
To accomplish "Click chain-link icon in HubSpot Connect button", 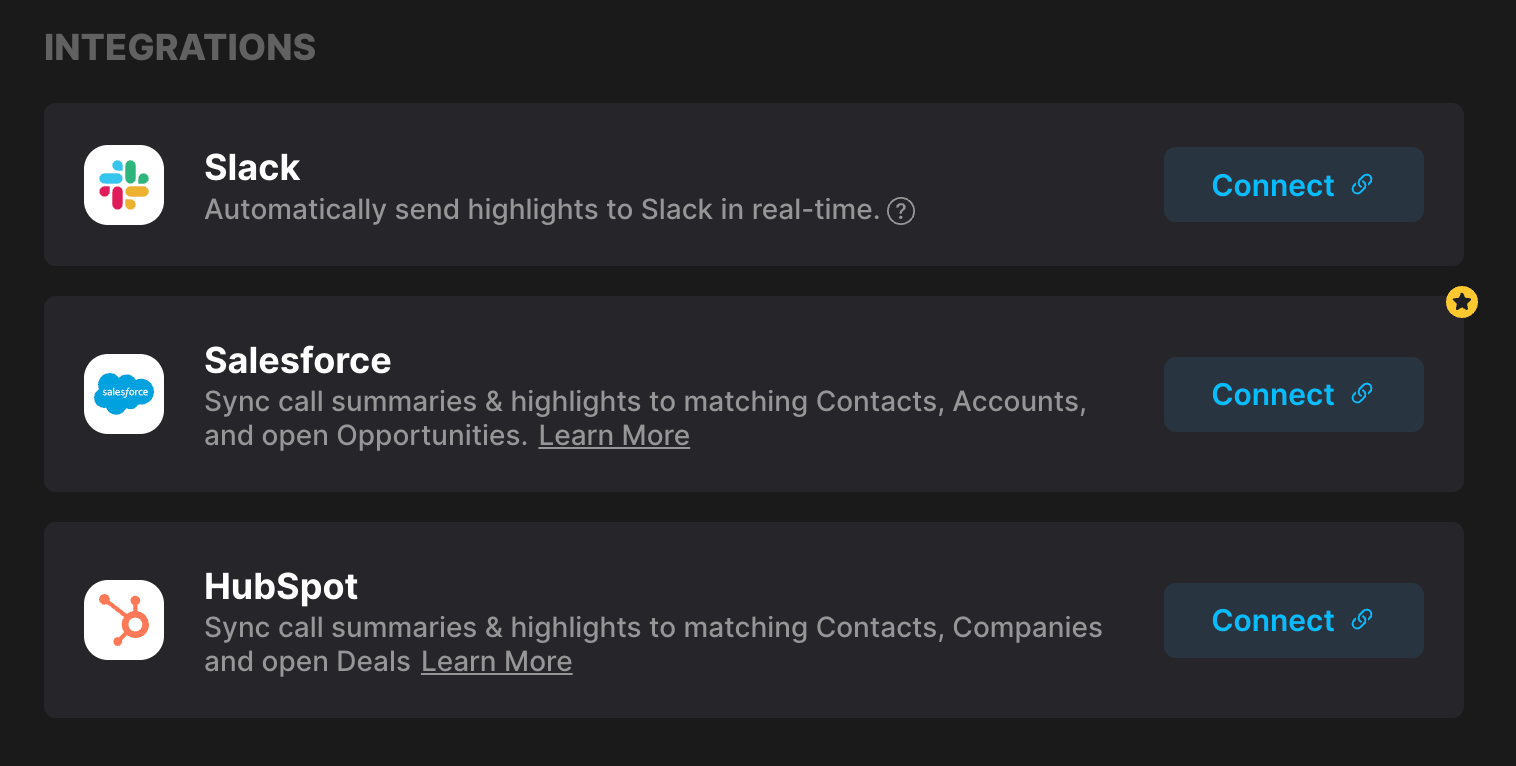I will tap(1361, 619).
